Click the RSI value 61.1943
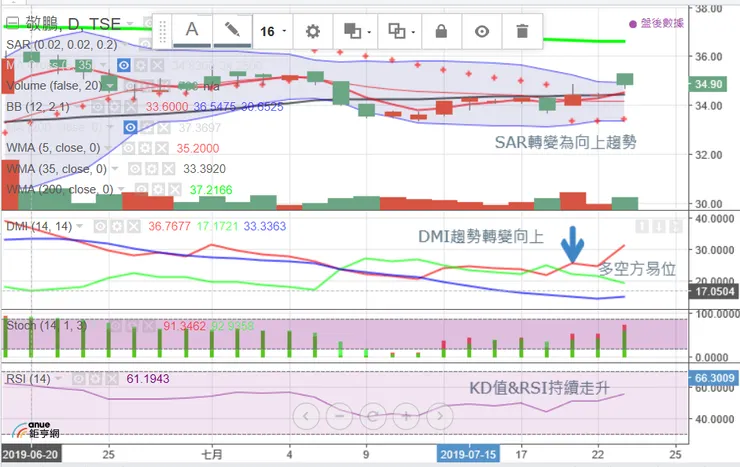 click(x=148, y=379)
